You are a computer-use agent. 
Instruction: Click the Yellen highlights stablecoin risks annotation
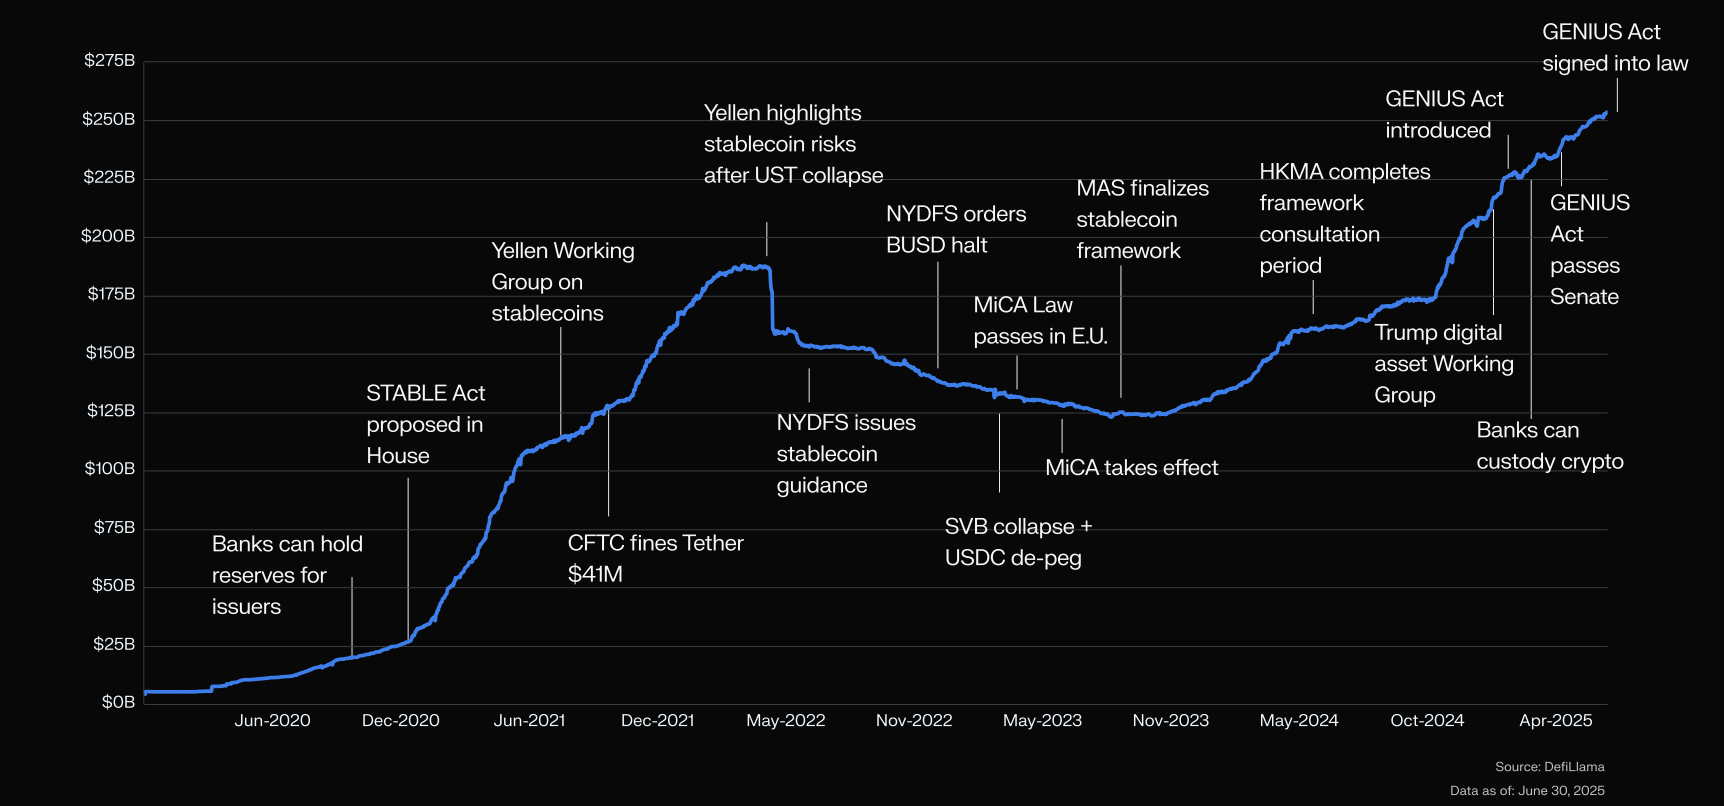793,144
